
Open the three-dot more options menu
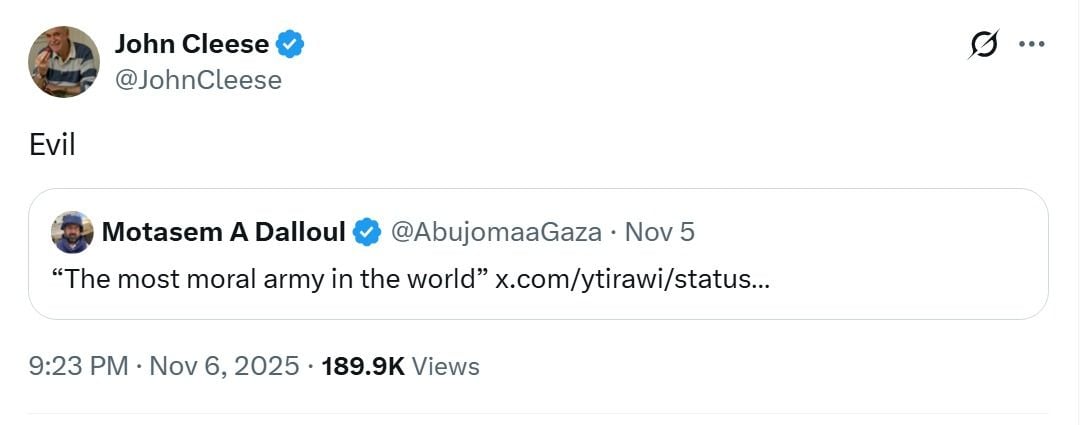click(x=1031, y=44)
